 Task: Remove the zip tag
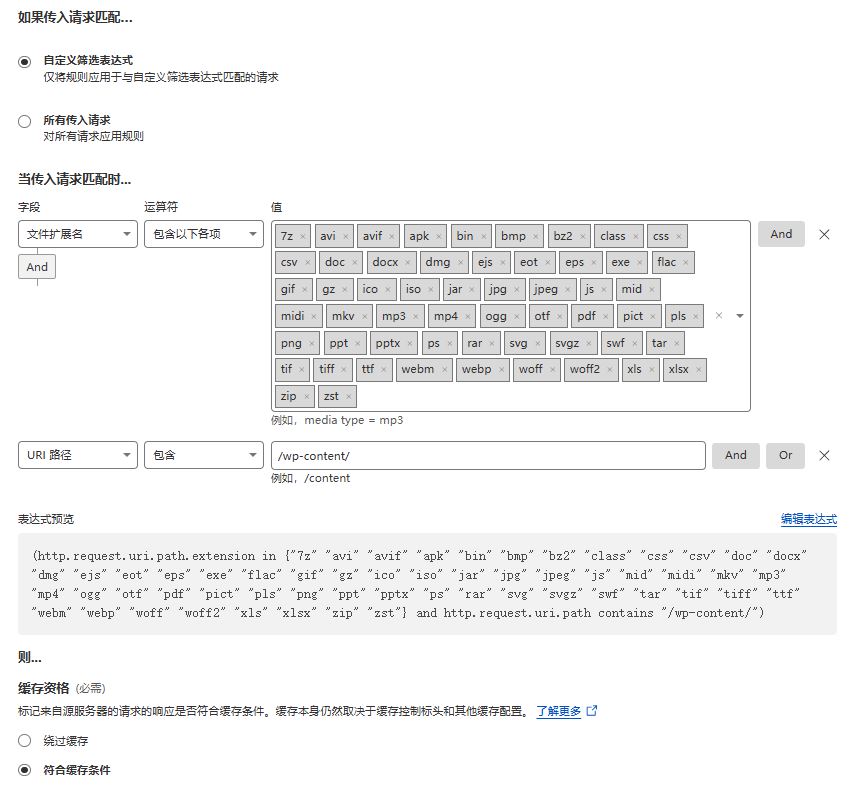306,396
